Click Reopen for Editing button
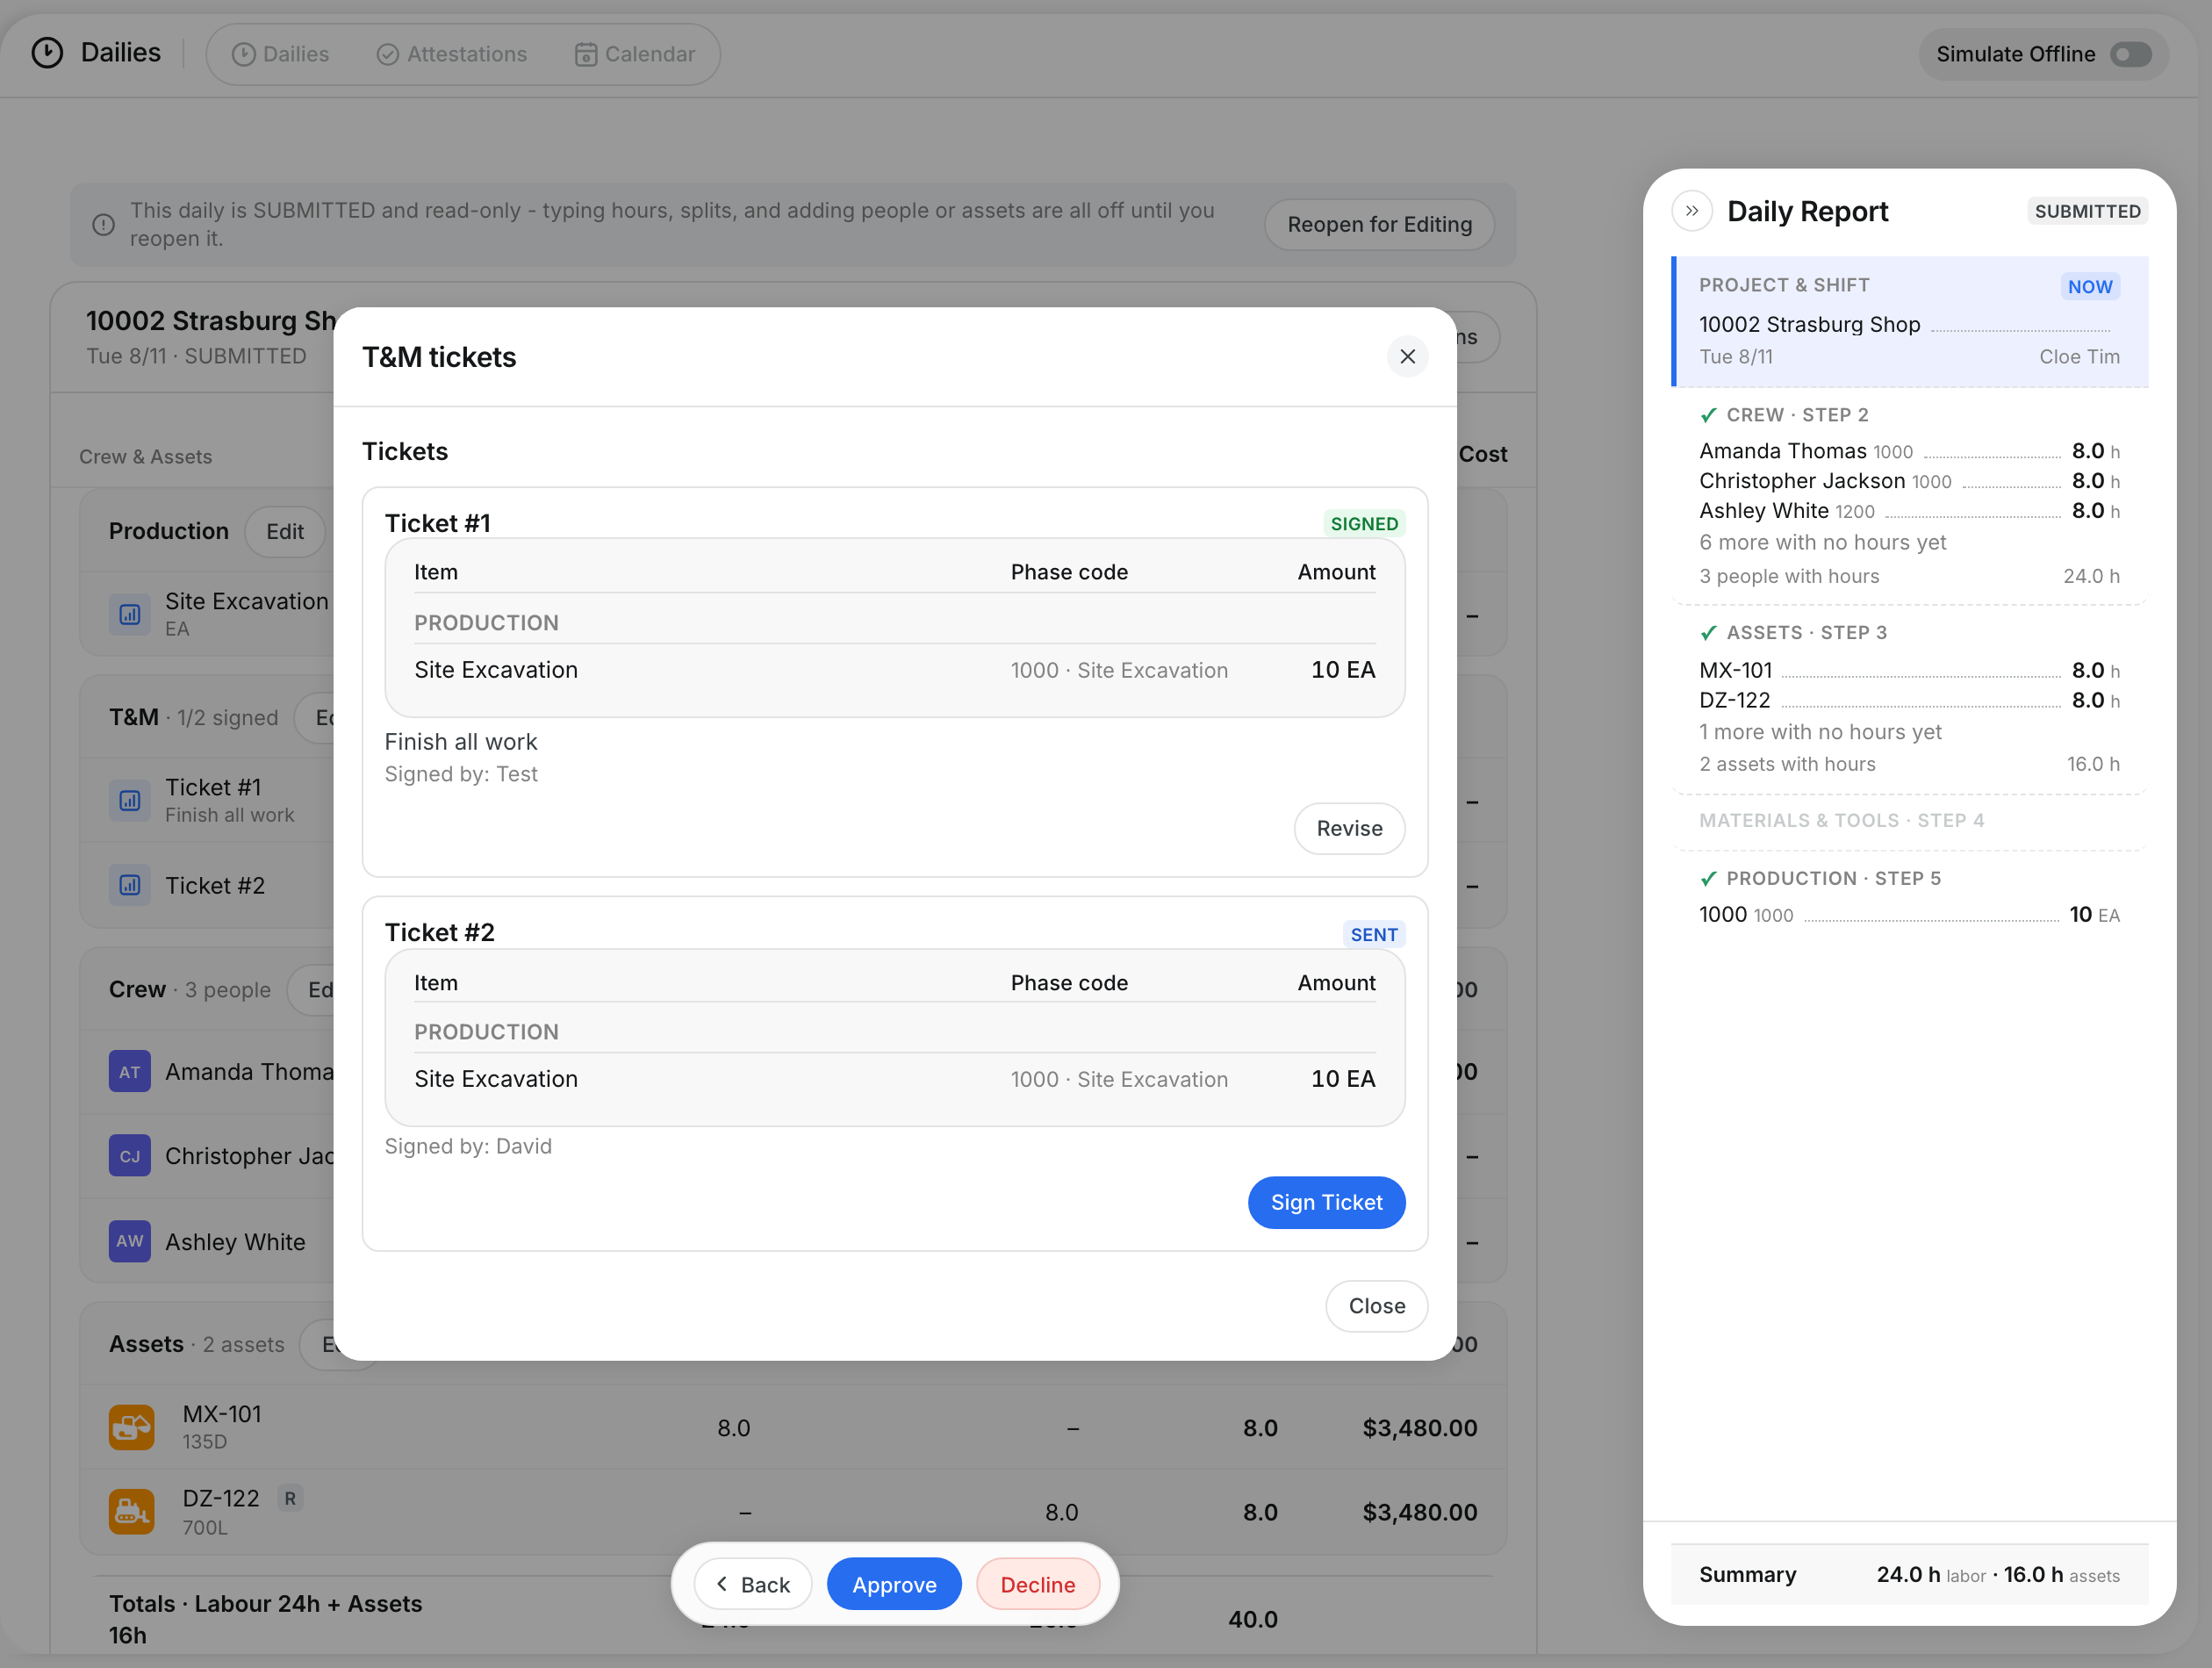Screen dimensions: 2212x1668 point(1379,225)
